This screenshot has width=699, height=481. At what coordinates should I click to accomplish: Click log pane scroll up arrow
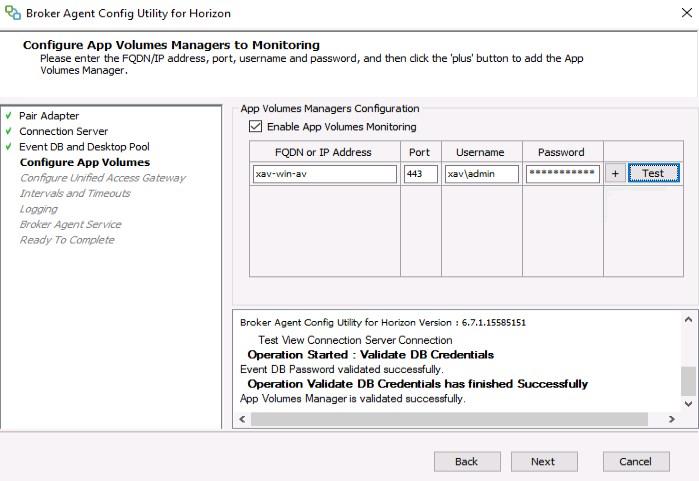pos(688,320)
